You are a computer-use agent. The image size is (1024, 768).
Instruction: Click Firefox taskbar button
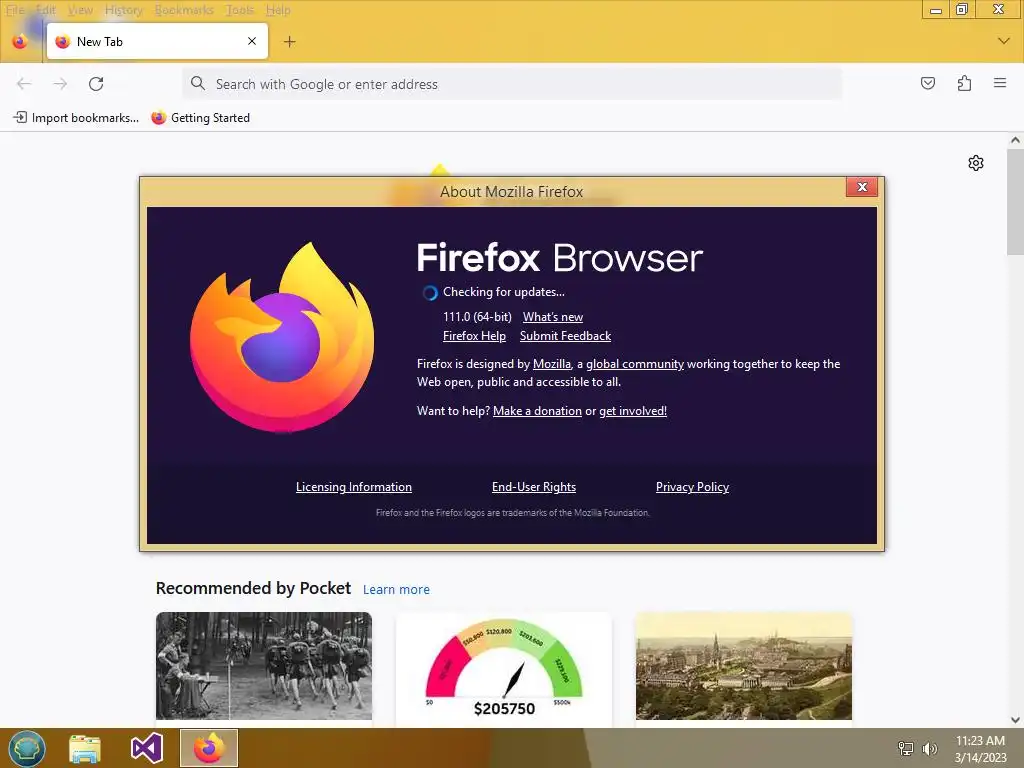209,748
